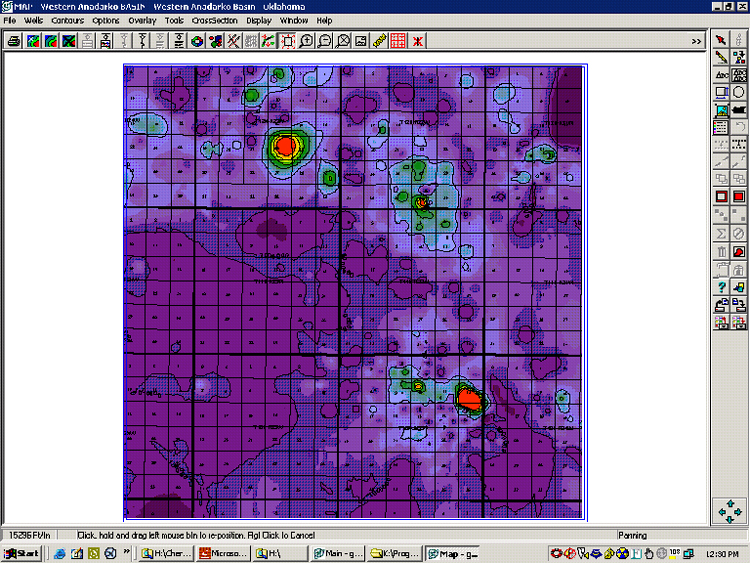The width and height of the screenshot is (750, 563).
Task: Click the green line with red points icon
Action: [269, 41]
